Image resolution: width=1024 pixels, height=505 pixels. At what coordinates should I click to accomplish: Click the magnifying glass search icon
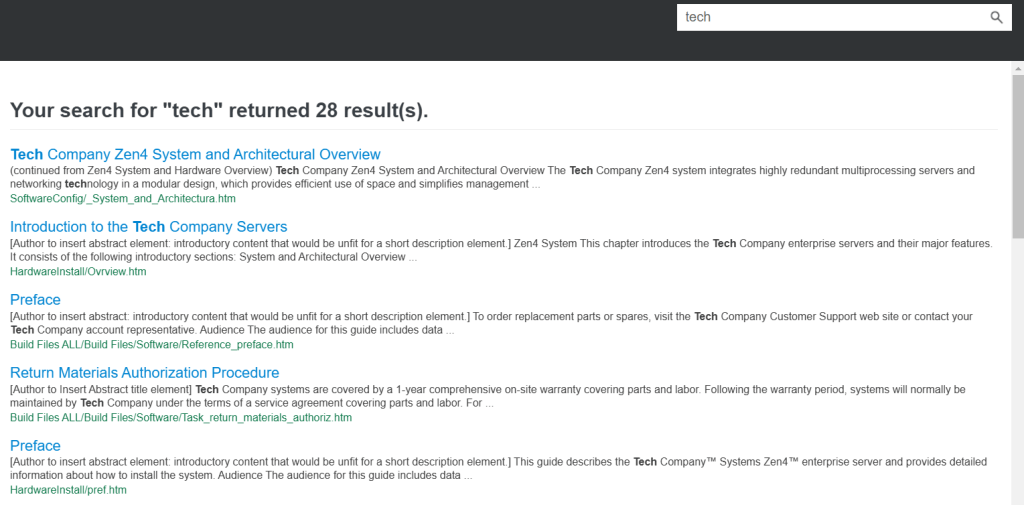(996, 18)
